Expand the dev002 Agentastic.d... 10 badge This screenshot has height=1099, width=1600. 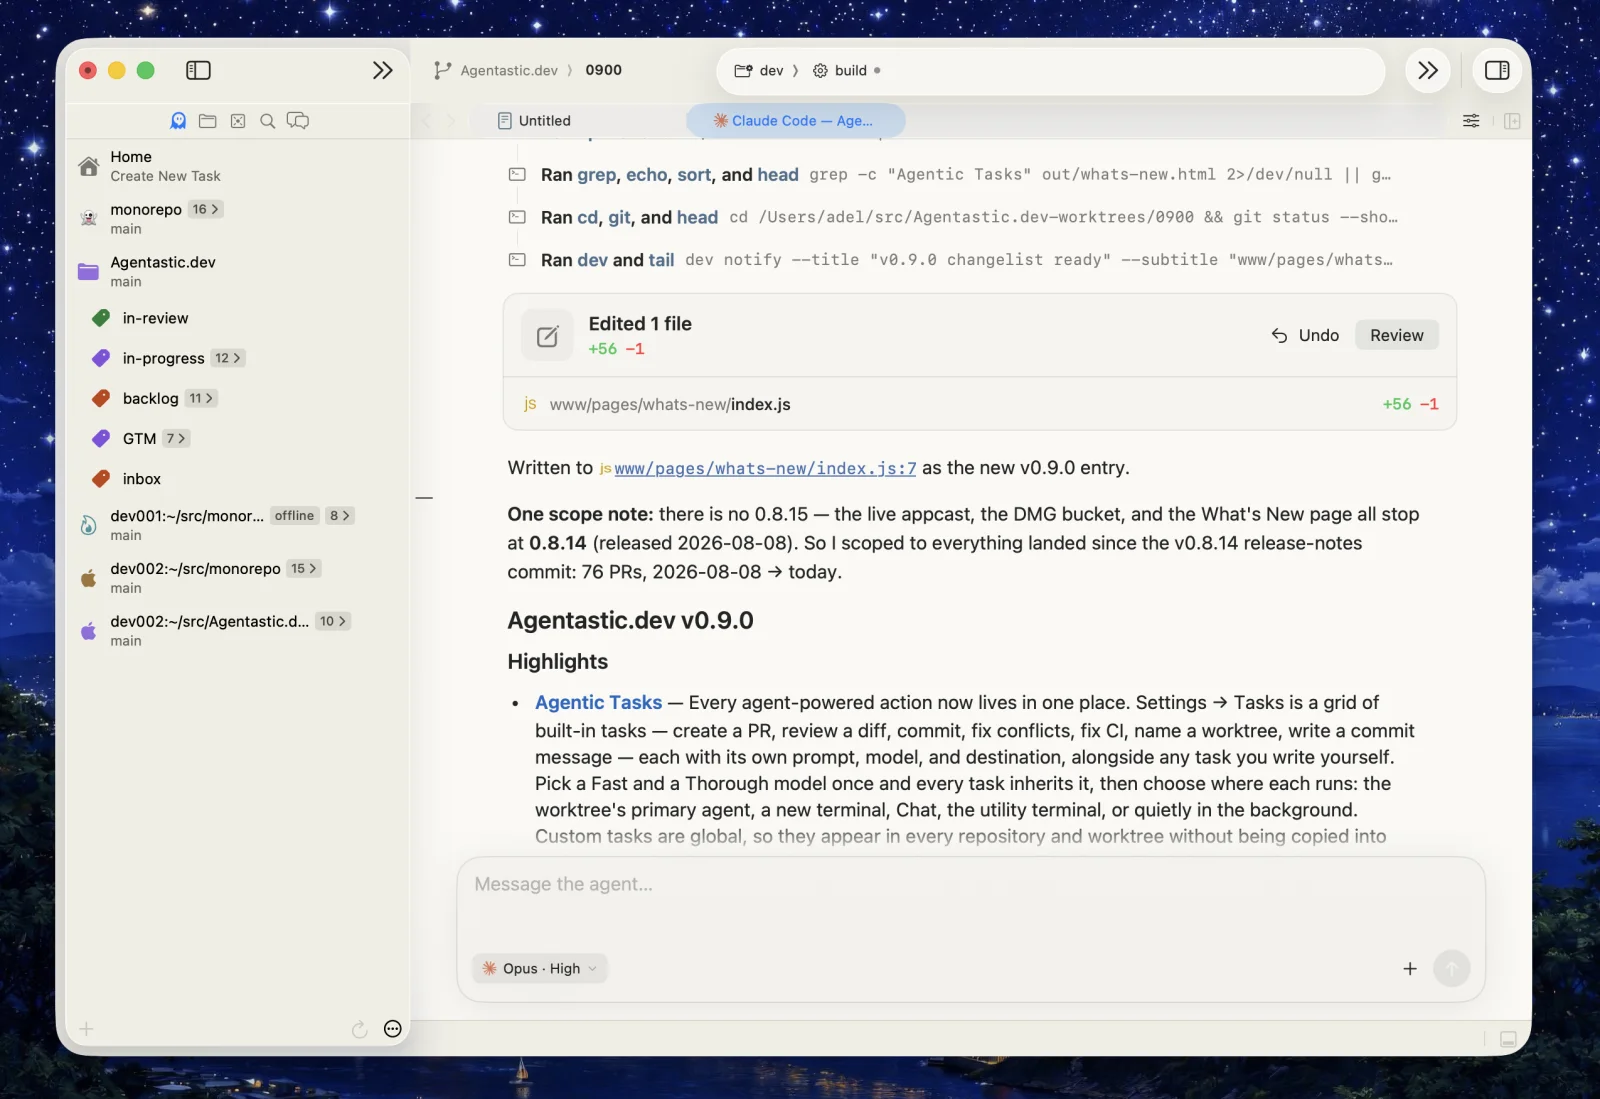pyautogui.click(x=333, y=621)
